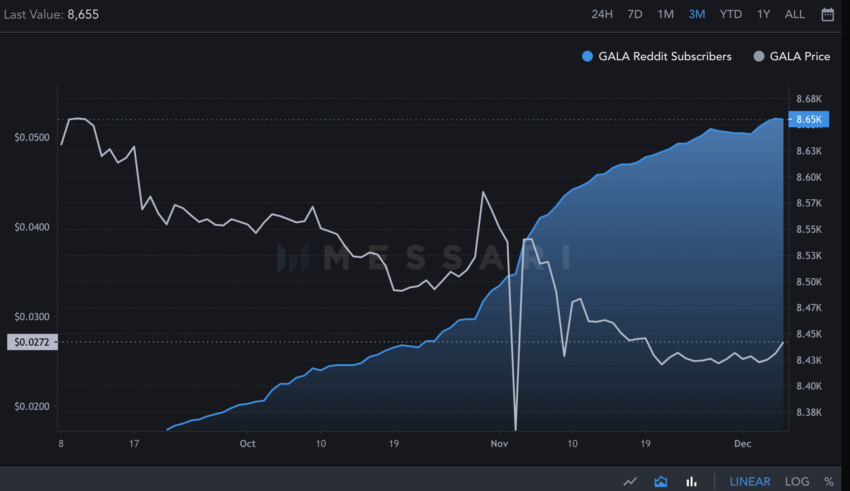The height and width of the screenshot is (491, 850).
Task: Toggle GALA Price series visibility
Action: pos(791,56)
